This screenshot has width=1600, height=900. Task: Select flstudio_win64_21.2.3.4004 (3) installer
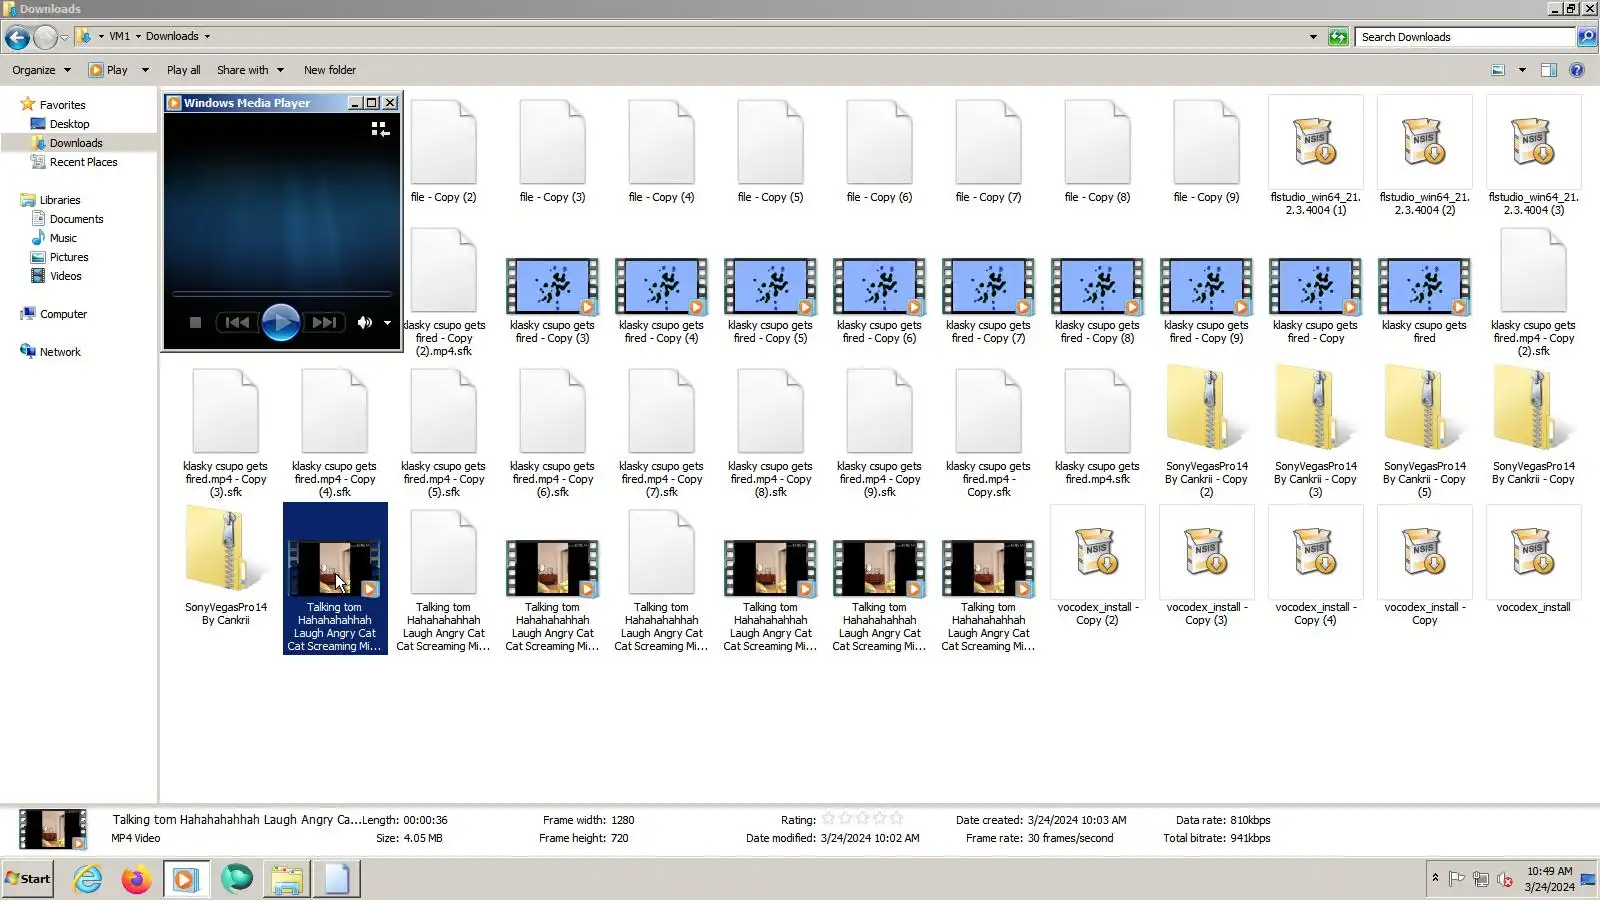[x=1534, y=142]
